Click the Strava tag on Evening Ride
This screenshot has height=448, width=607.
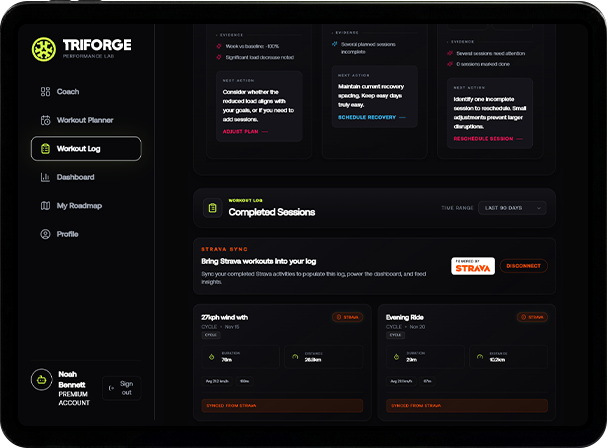532,317
